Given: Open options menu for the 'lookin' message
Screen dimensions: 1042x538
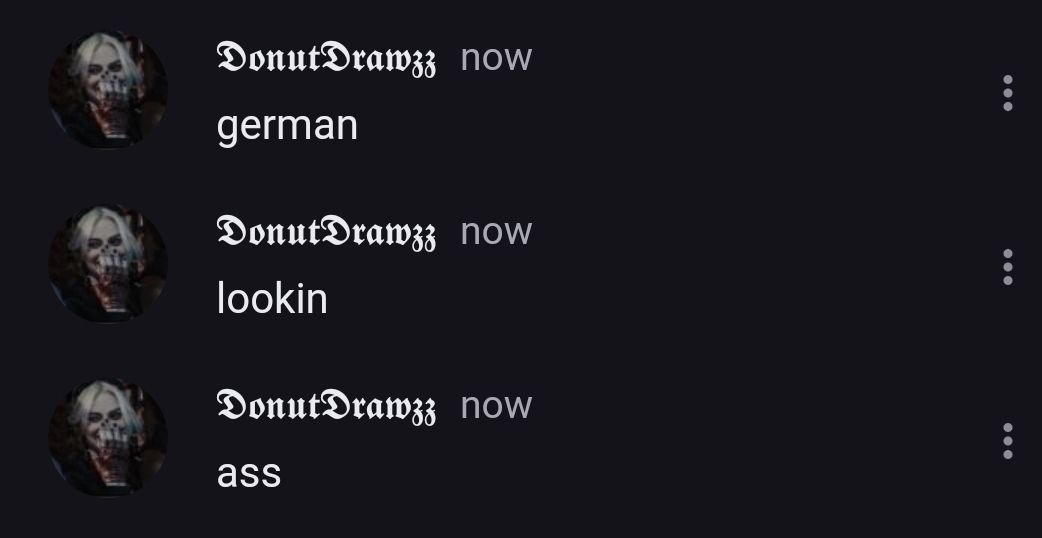Looking at the screenshot, I should 1007,267.
